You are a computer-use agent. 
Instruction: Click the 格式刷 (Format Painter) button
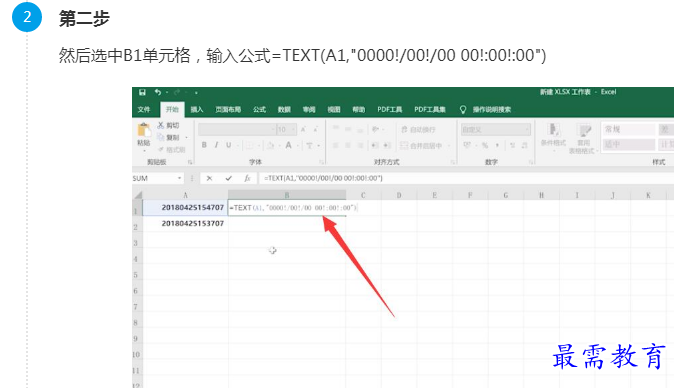coord(171,150)
